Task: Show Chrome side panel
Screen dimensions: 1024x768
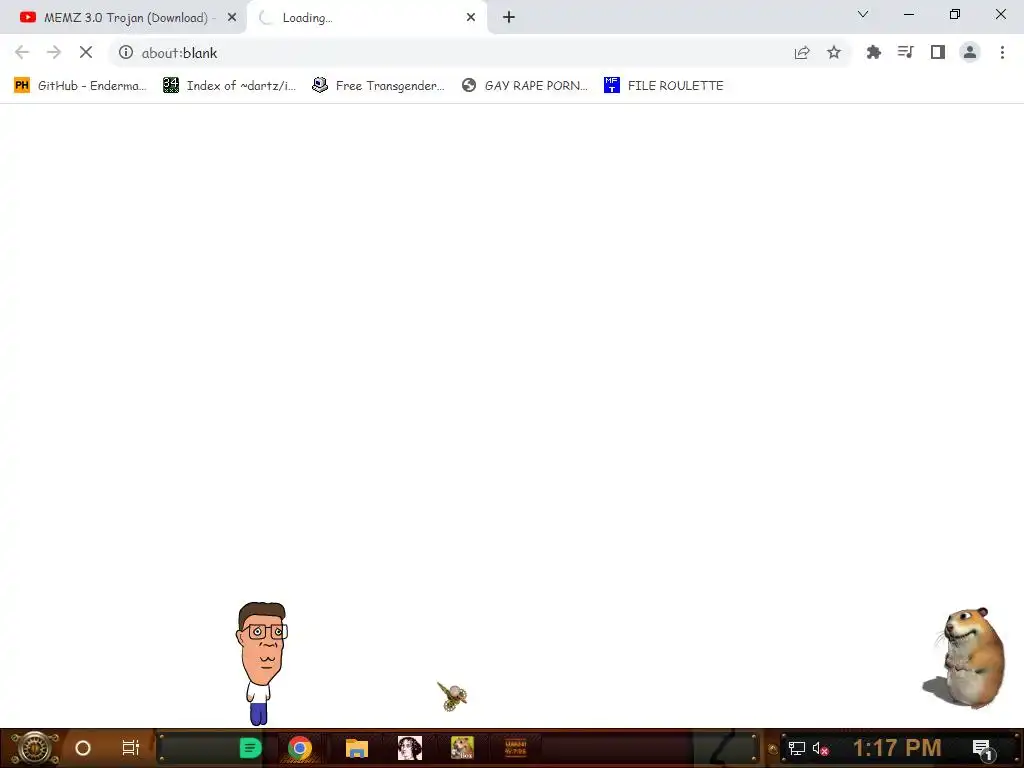Action: [938, 52]
